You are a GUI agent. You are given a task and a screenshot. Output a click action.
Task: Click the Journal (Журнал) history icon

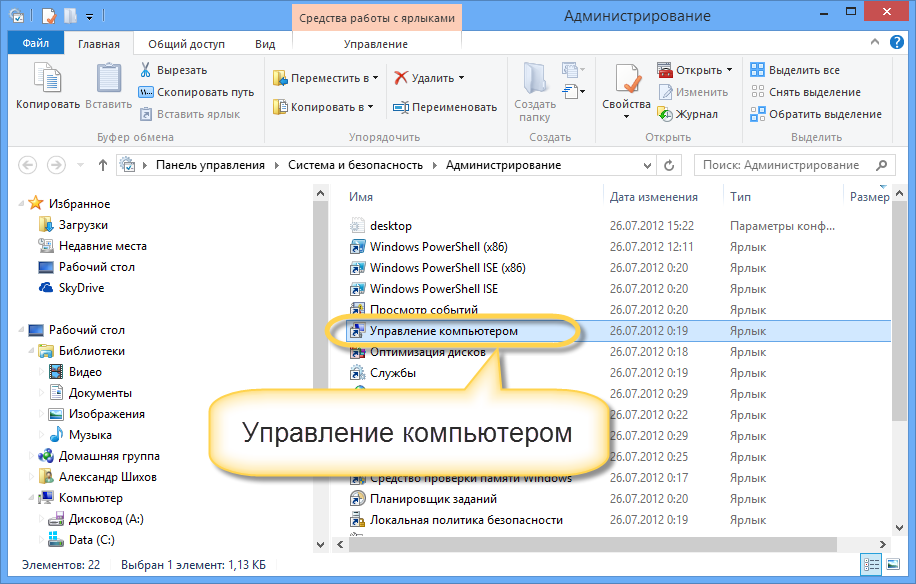pyautogui.click(x=665, y=114)
